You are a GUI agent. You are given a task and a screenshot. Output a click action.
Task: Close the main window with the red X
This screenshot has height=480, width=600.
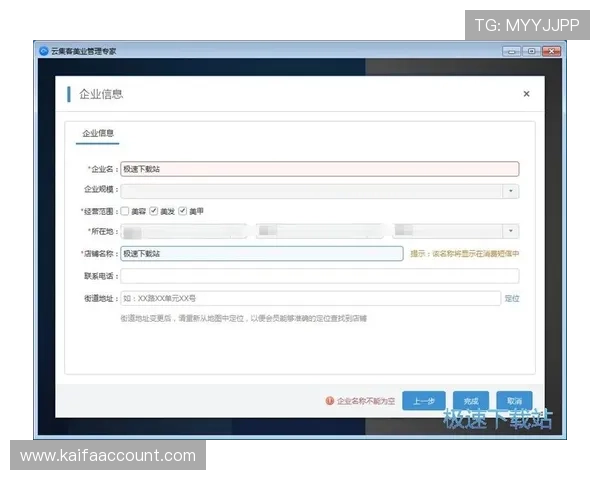(551, 51)
